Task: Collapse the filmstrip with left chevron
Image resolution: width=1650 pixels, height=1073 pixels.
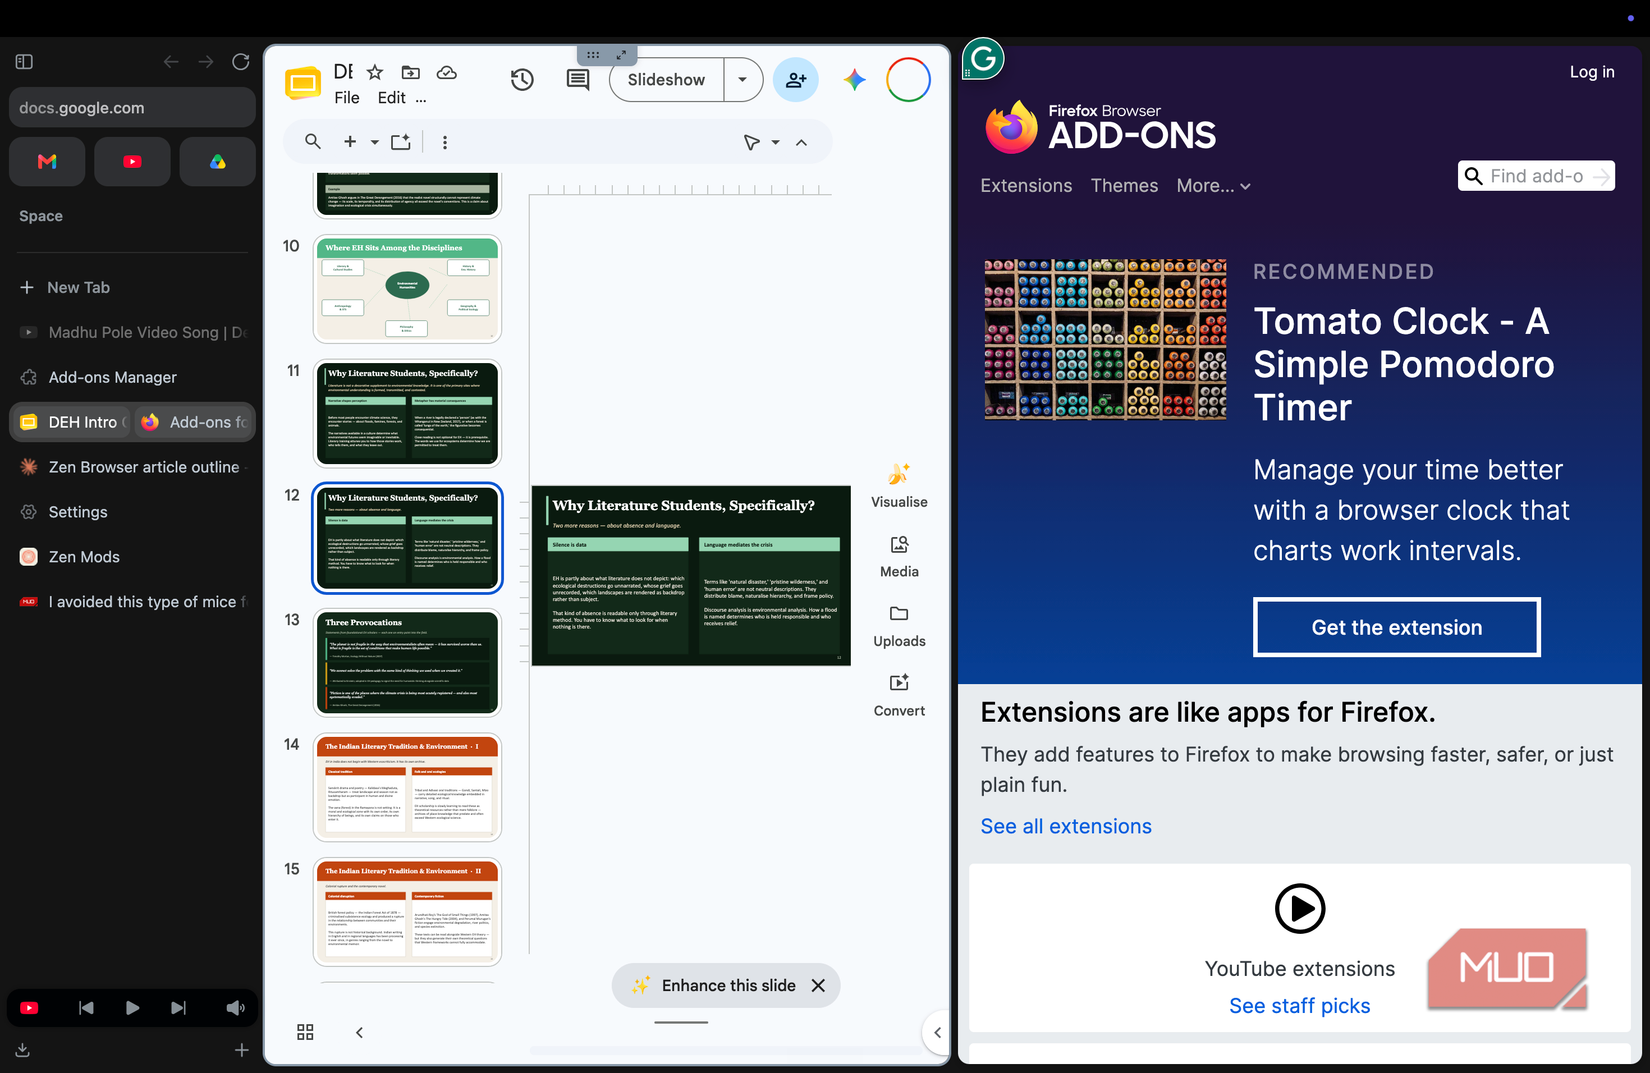Action: pos(359,1032)
